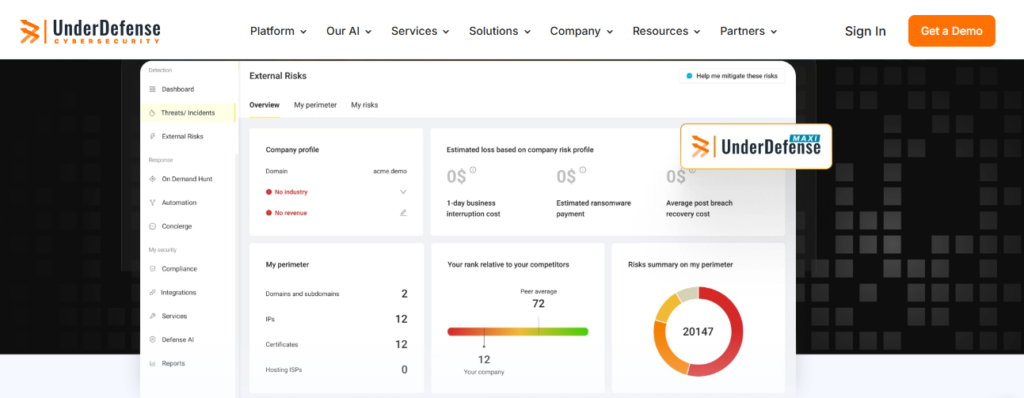Viewport: 1024px width, 398px height.
Task: Click the UnderDefense logo in header
Action: (x=90, y=31)
